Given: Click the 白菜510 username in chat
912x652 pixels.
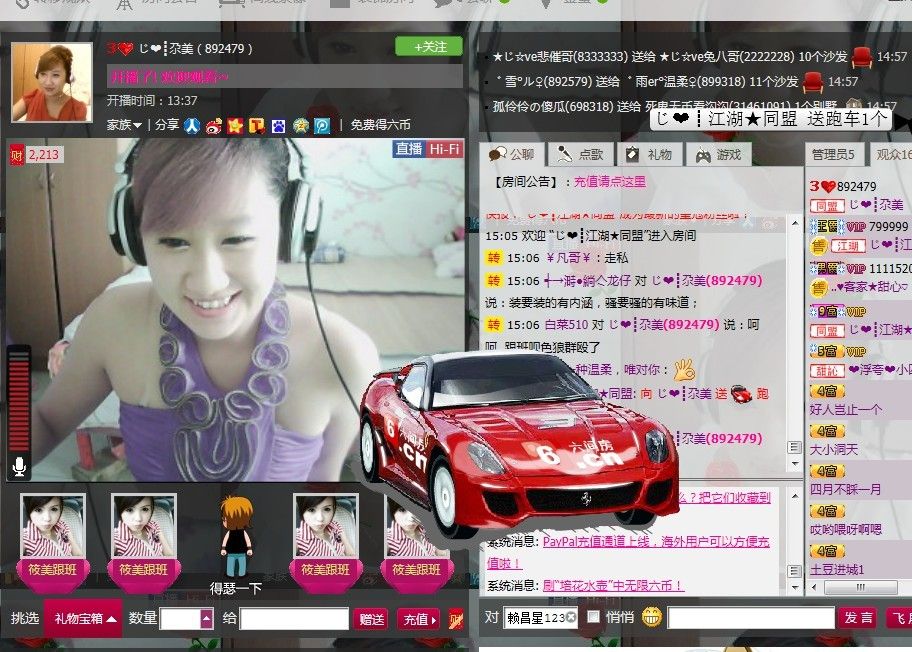Looking at the screenshot, I should point(567,325).
